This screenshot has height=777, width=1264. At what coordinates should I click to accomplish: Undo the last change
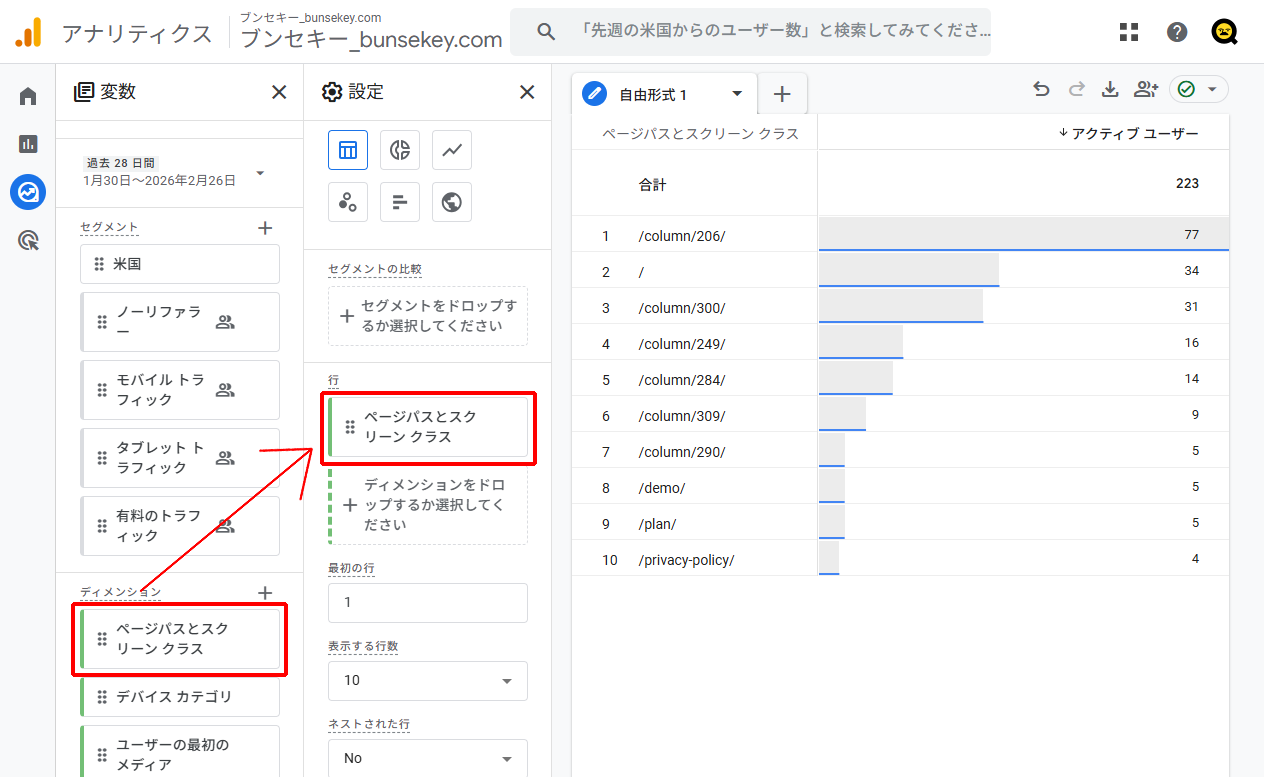(x=1041, y=89)
